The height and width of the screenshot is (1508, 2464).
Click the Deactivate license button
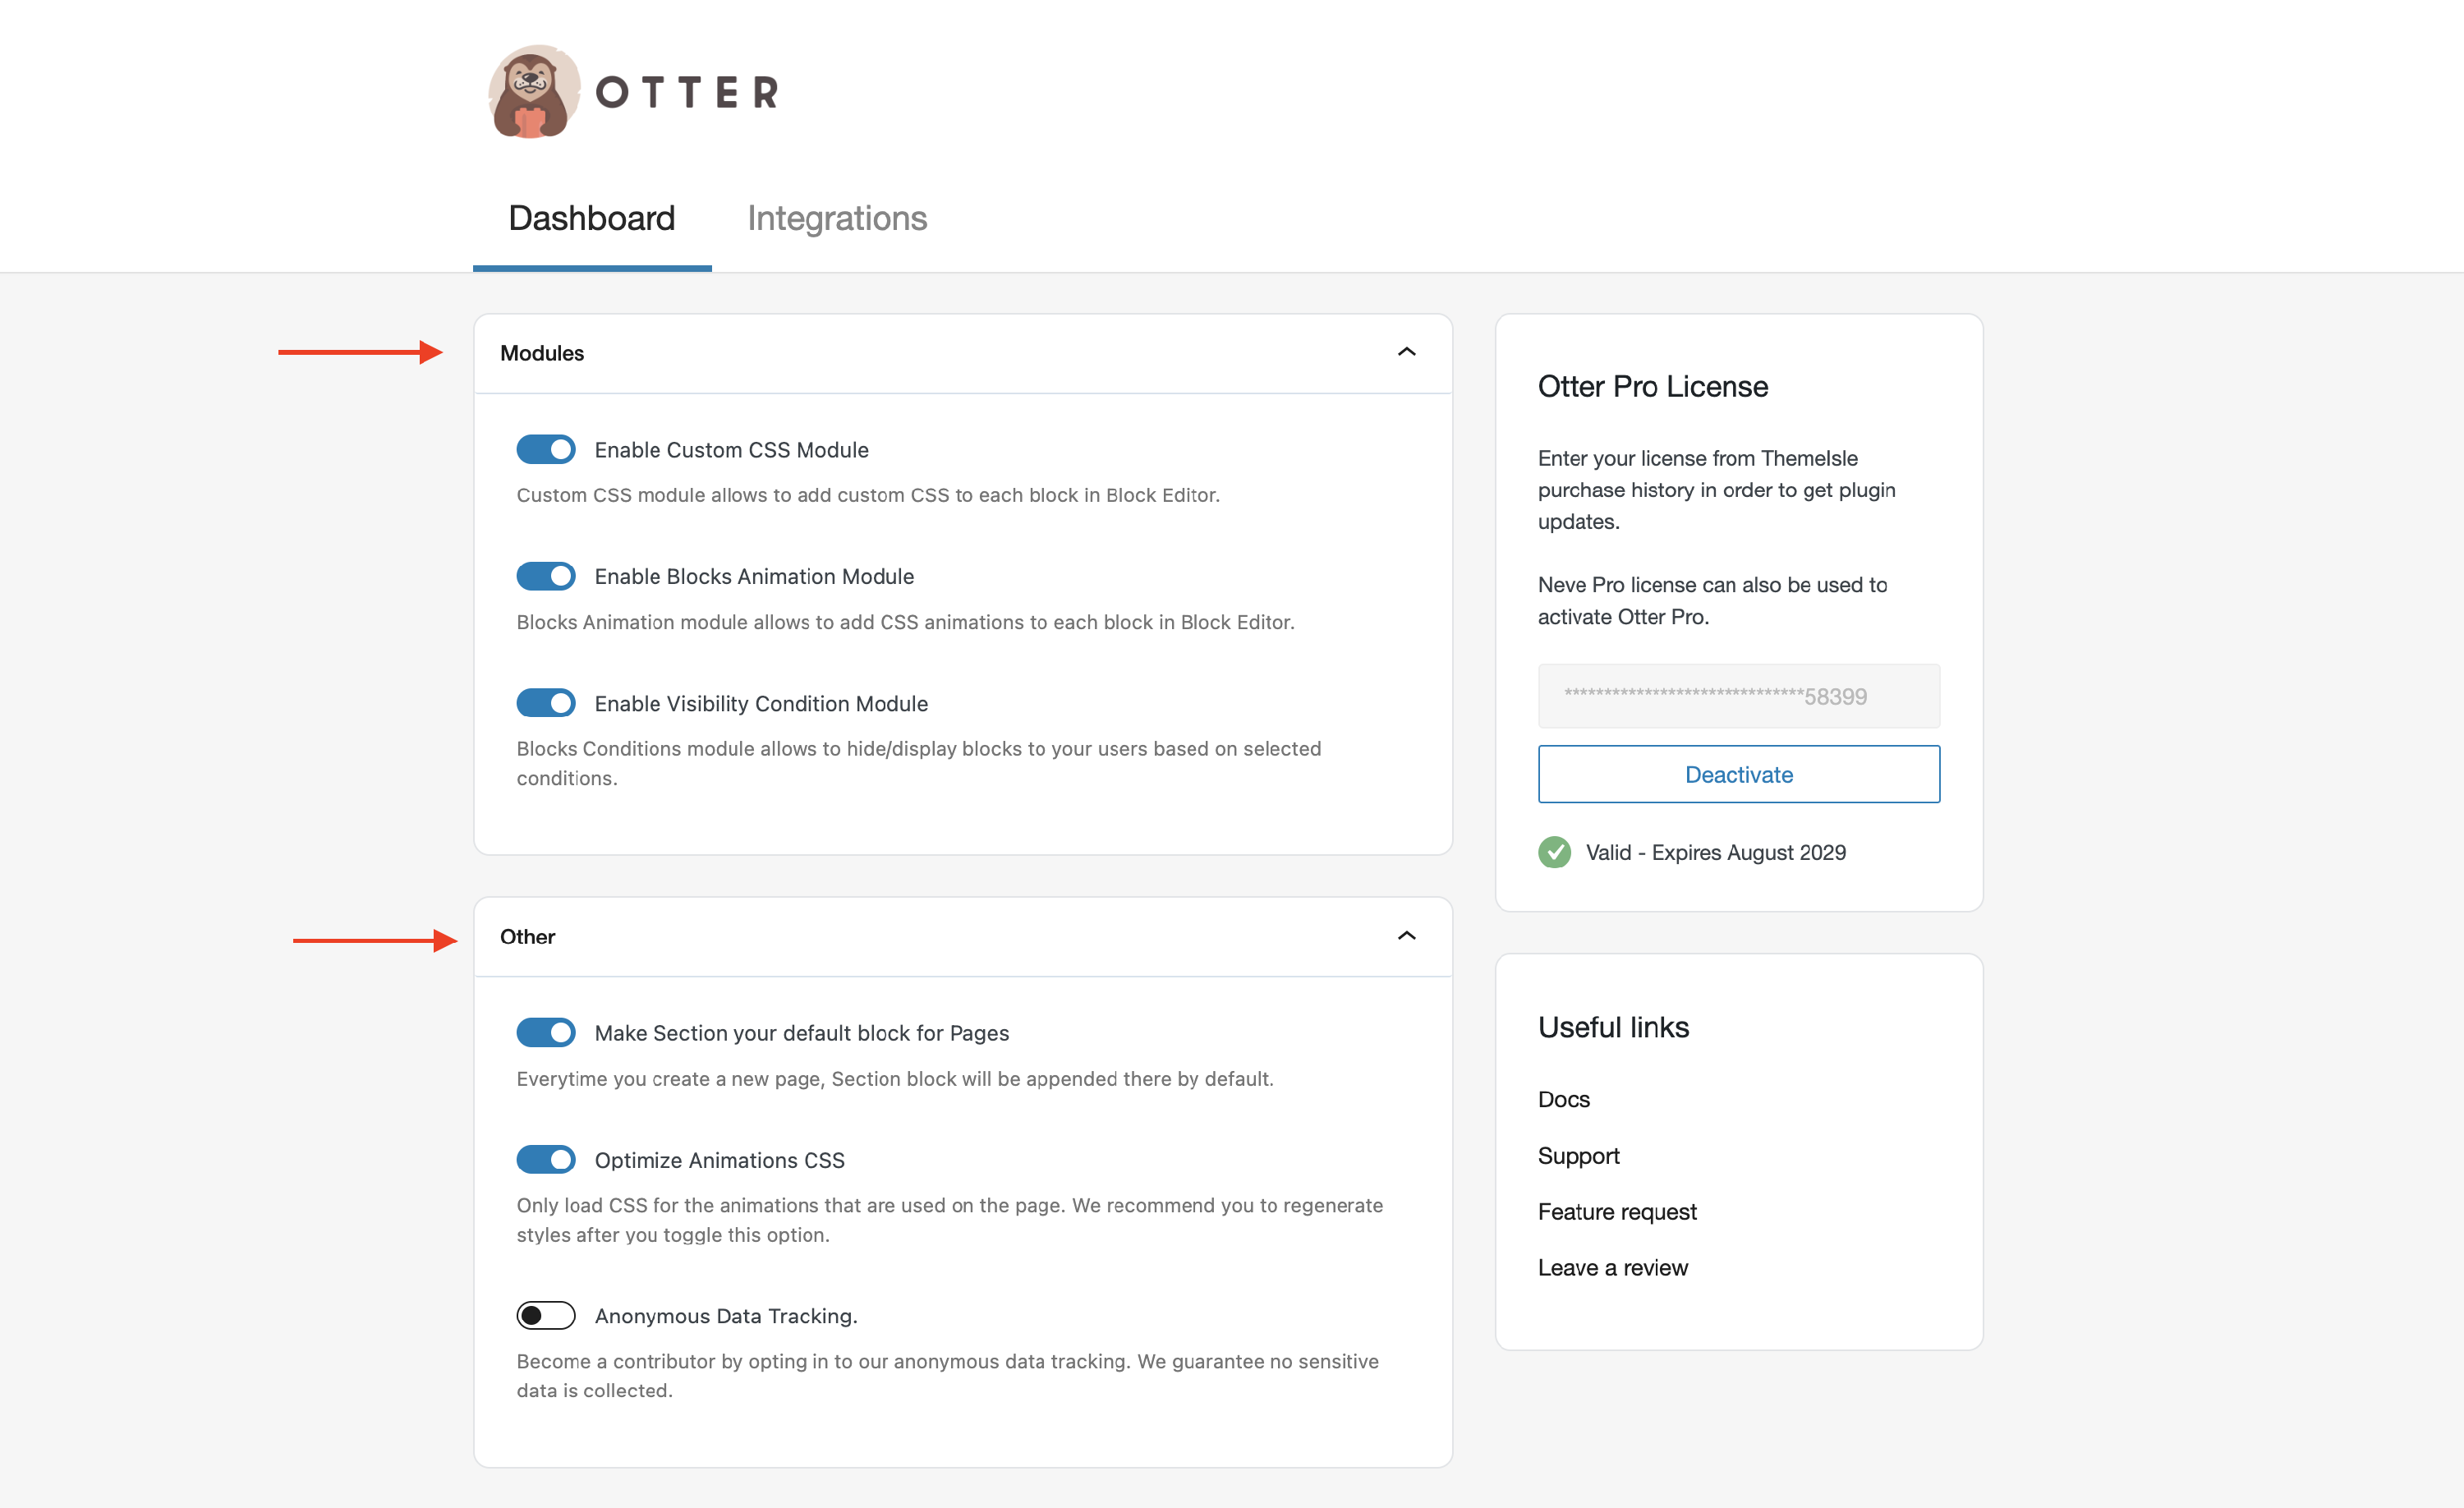coord(1738,774)
